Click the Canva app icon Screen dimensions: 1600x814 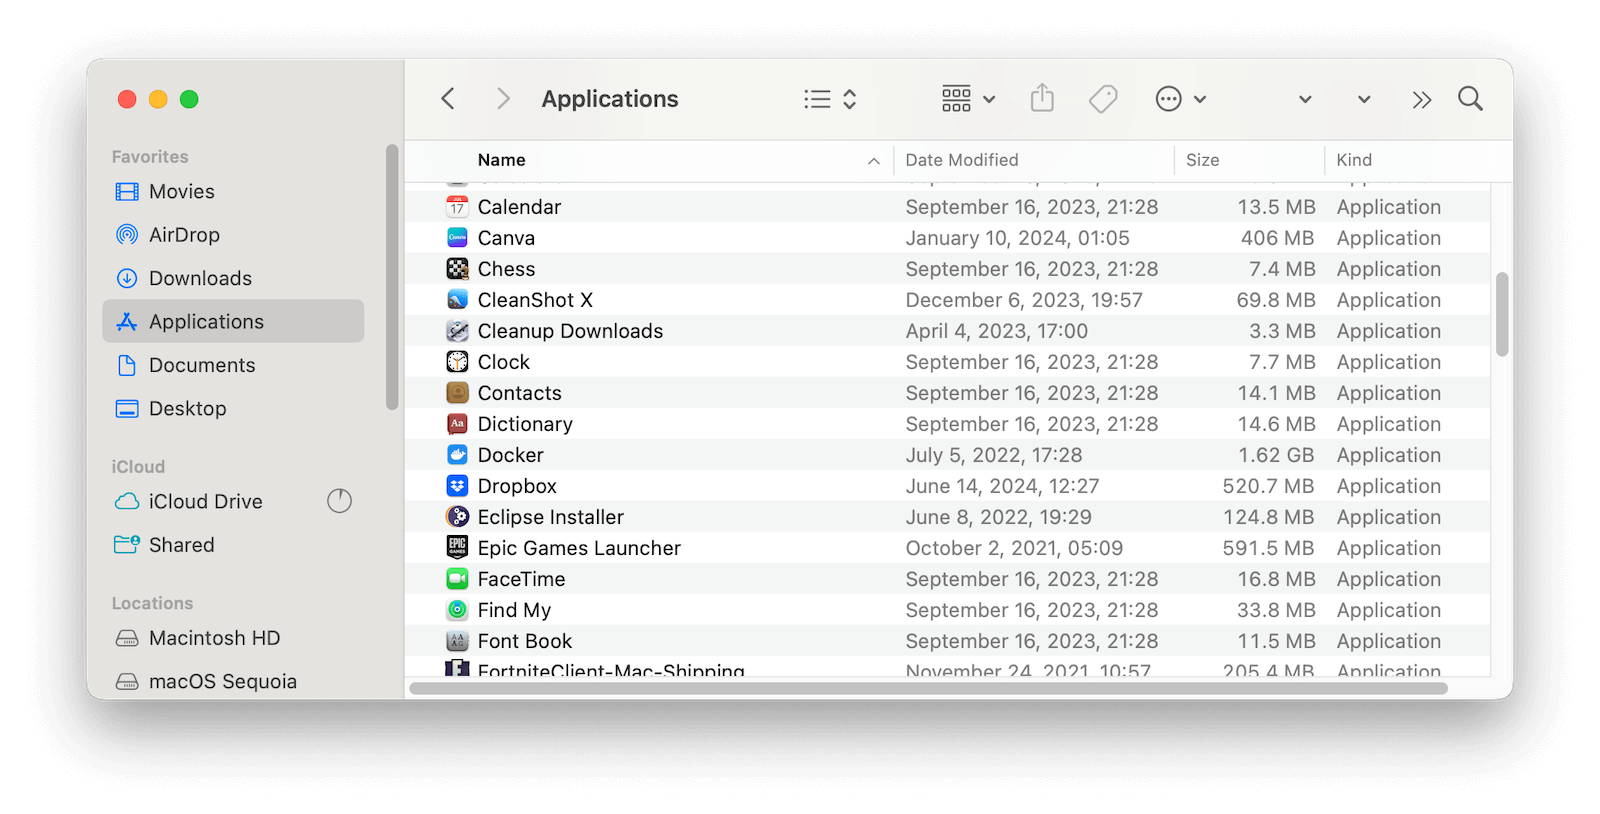point(457,238)
